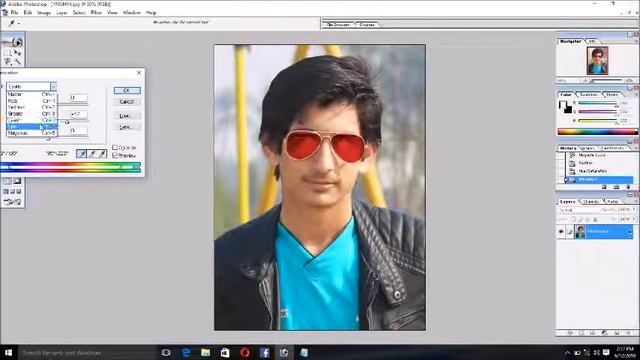
Task: Open the Help menu
Action: (x=151, y=13)
